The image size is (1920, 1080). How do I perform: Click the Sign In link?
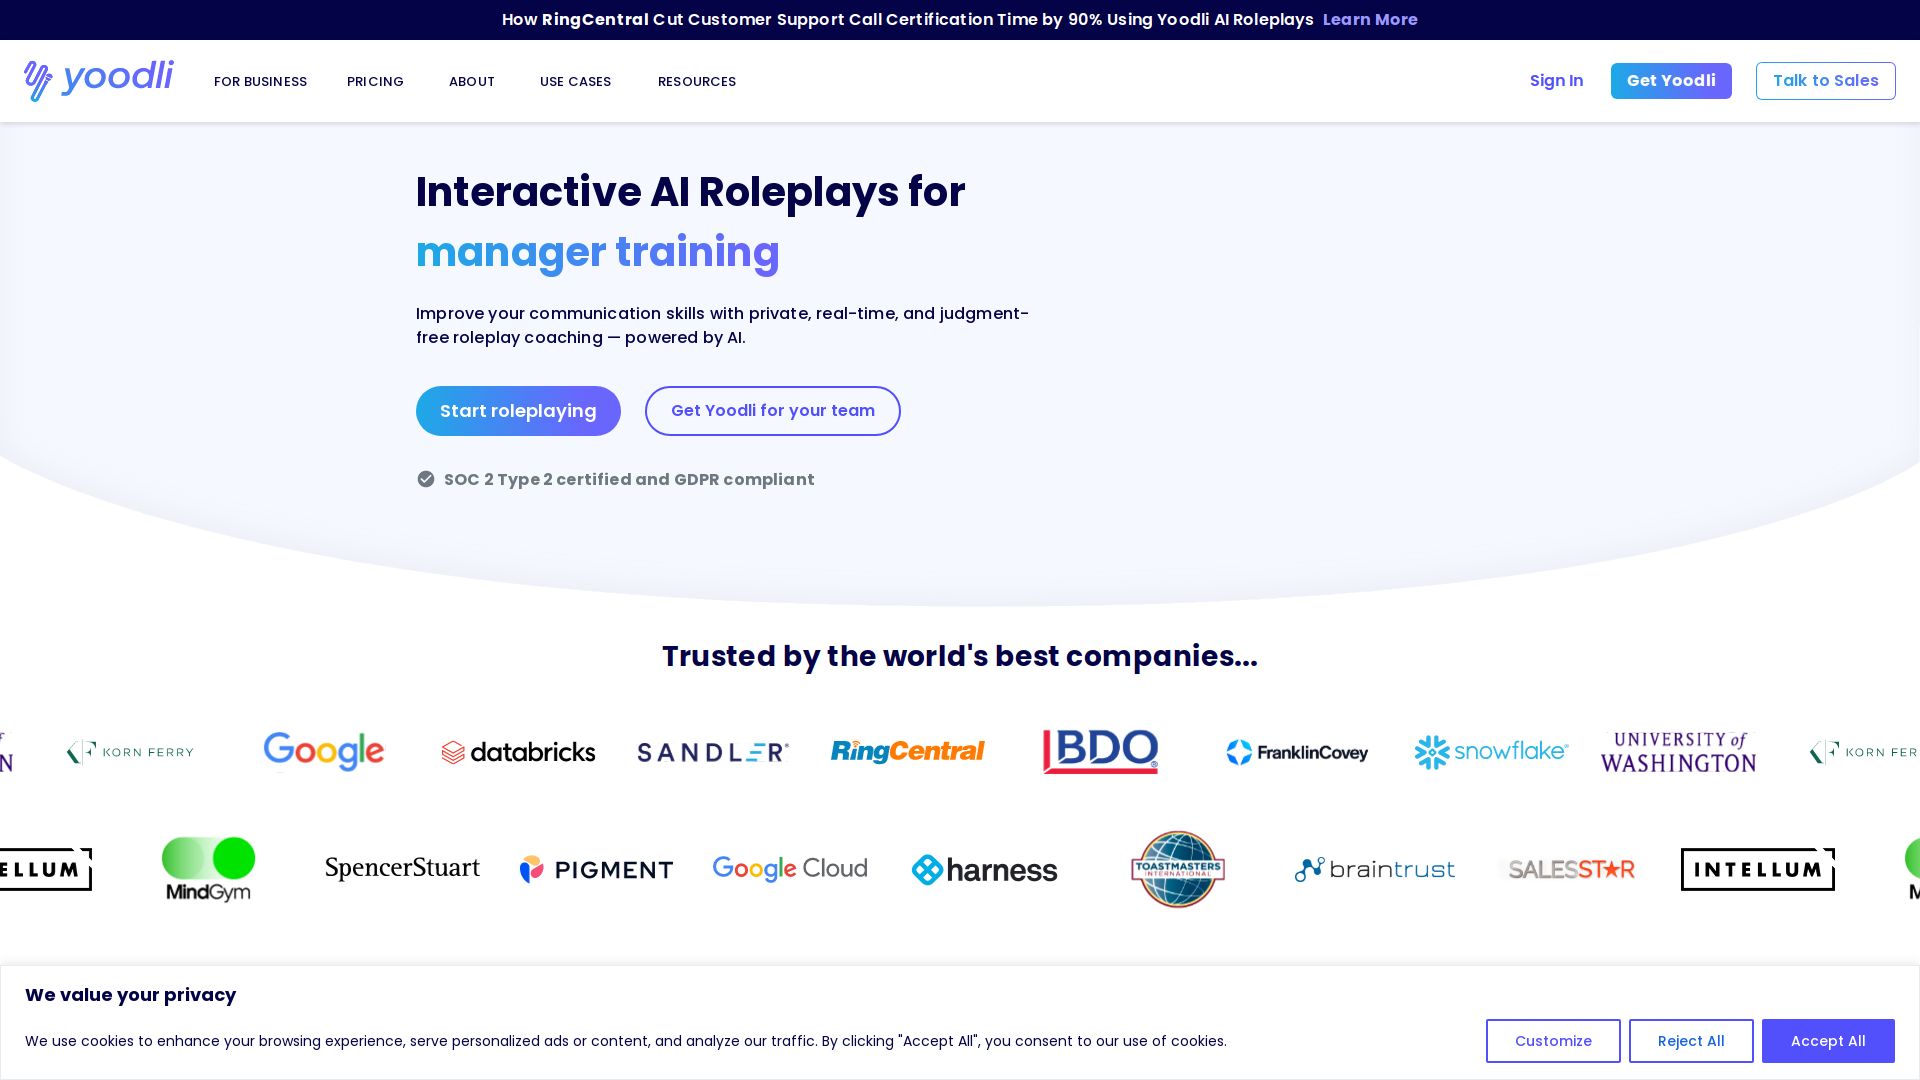1556,81
